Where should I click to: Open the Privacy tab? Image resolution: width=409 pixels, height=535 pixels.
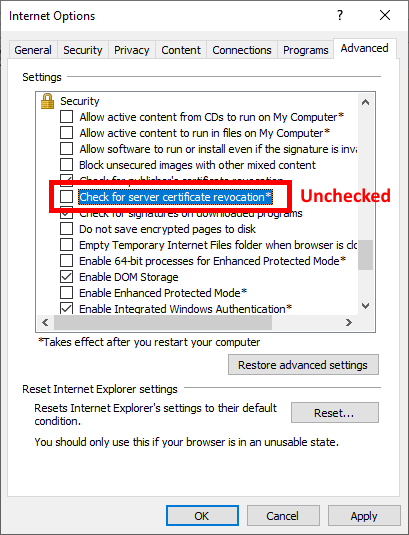coord(132,50)
